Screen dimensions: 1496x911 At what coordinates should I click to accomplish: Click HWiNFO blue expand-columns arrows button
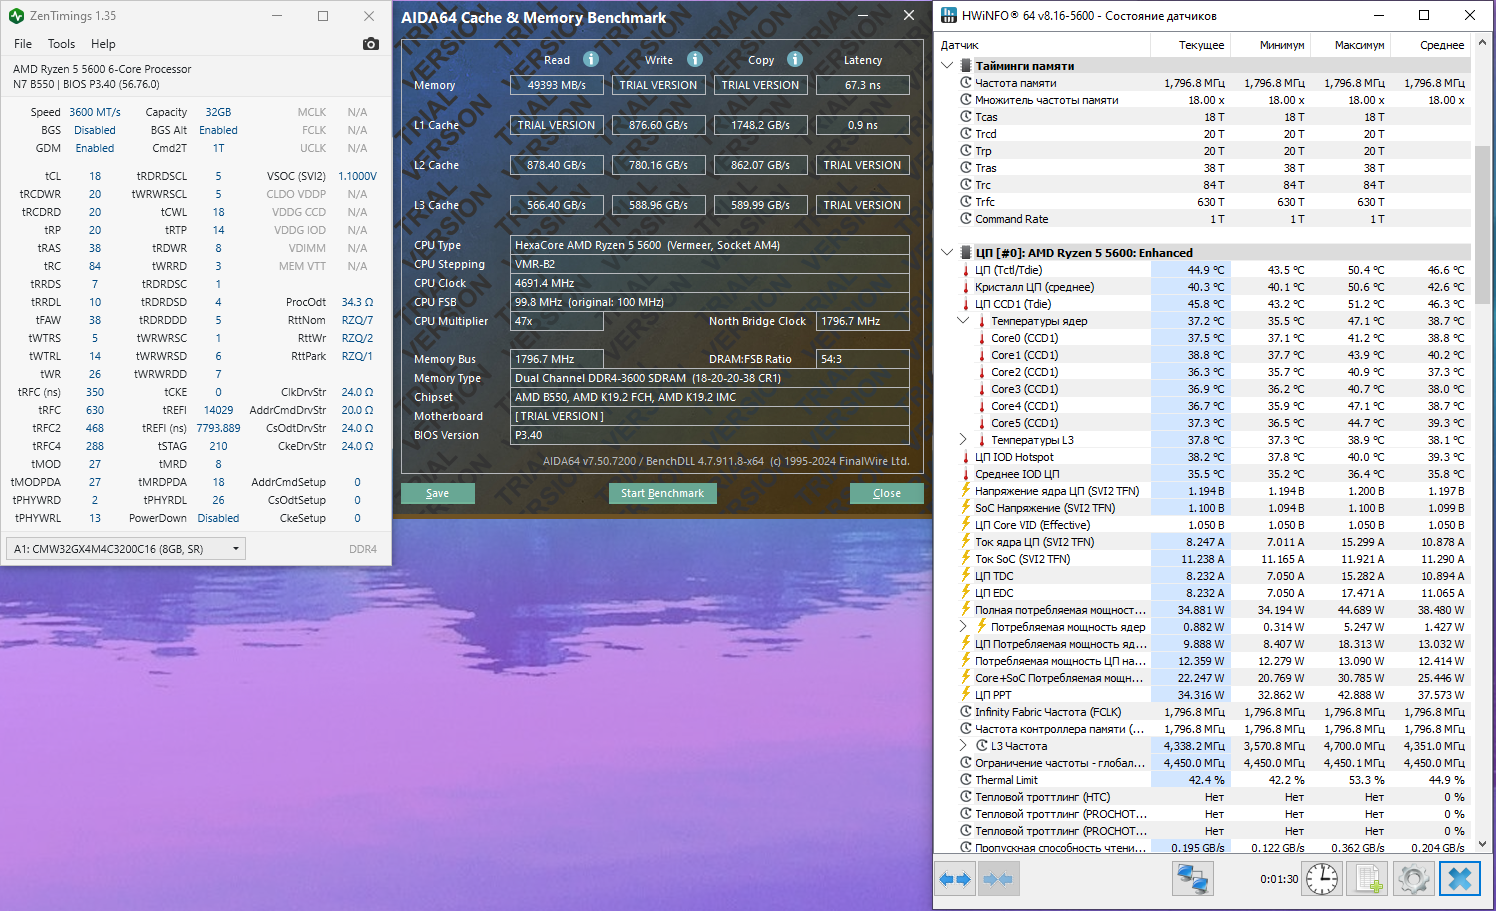pyautogui.click(x=956, y=879)
